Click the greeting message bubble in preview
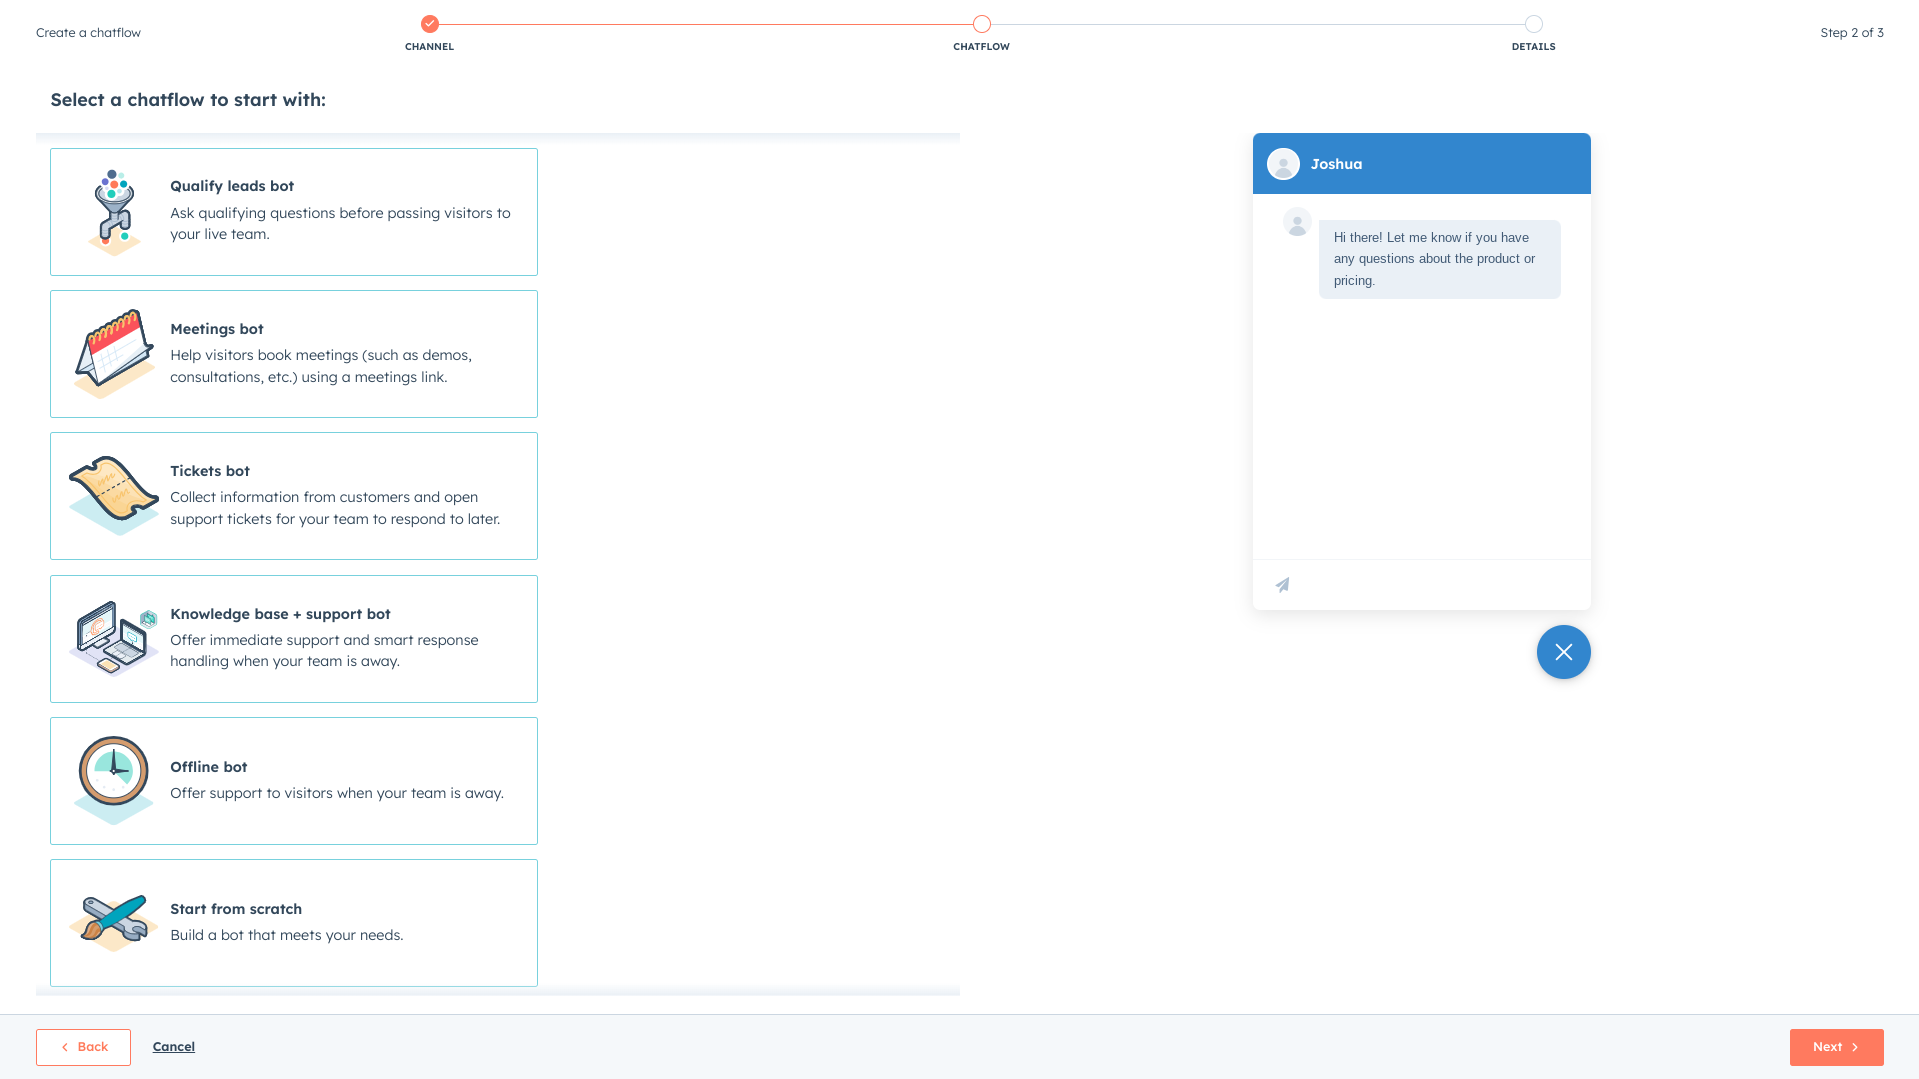 click(x=1439, y=259)
